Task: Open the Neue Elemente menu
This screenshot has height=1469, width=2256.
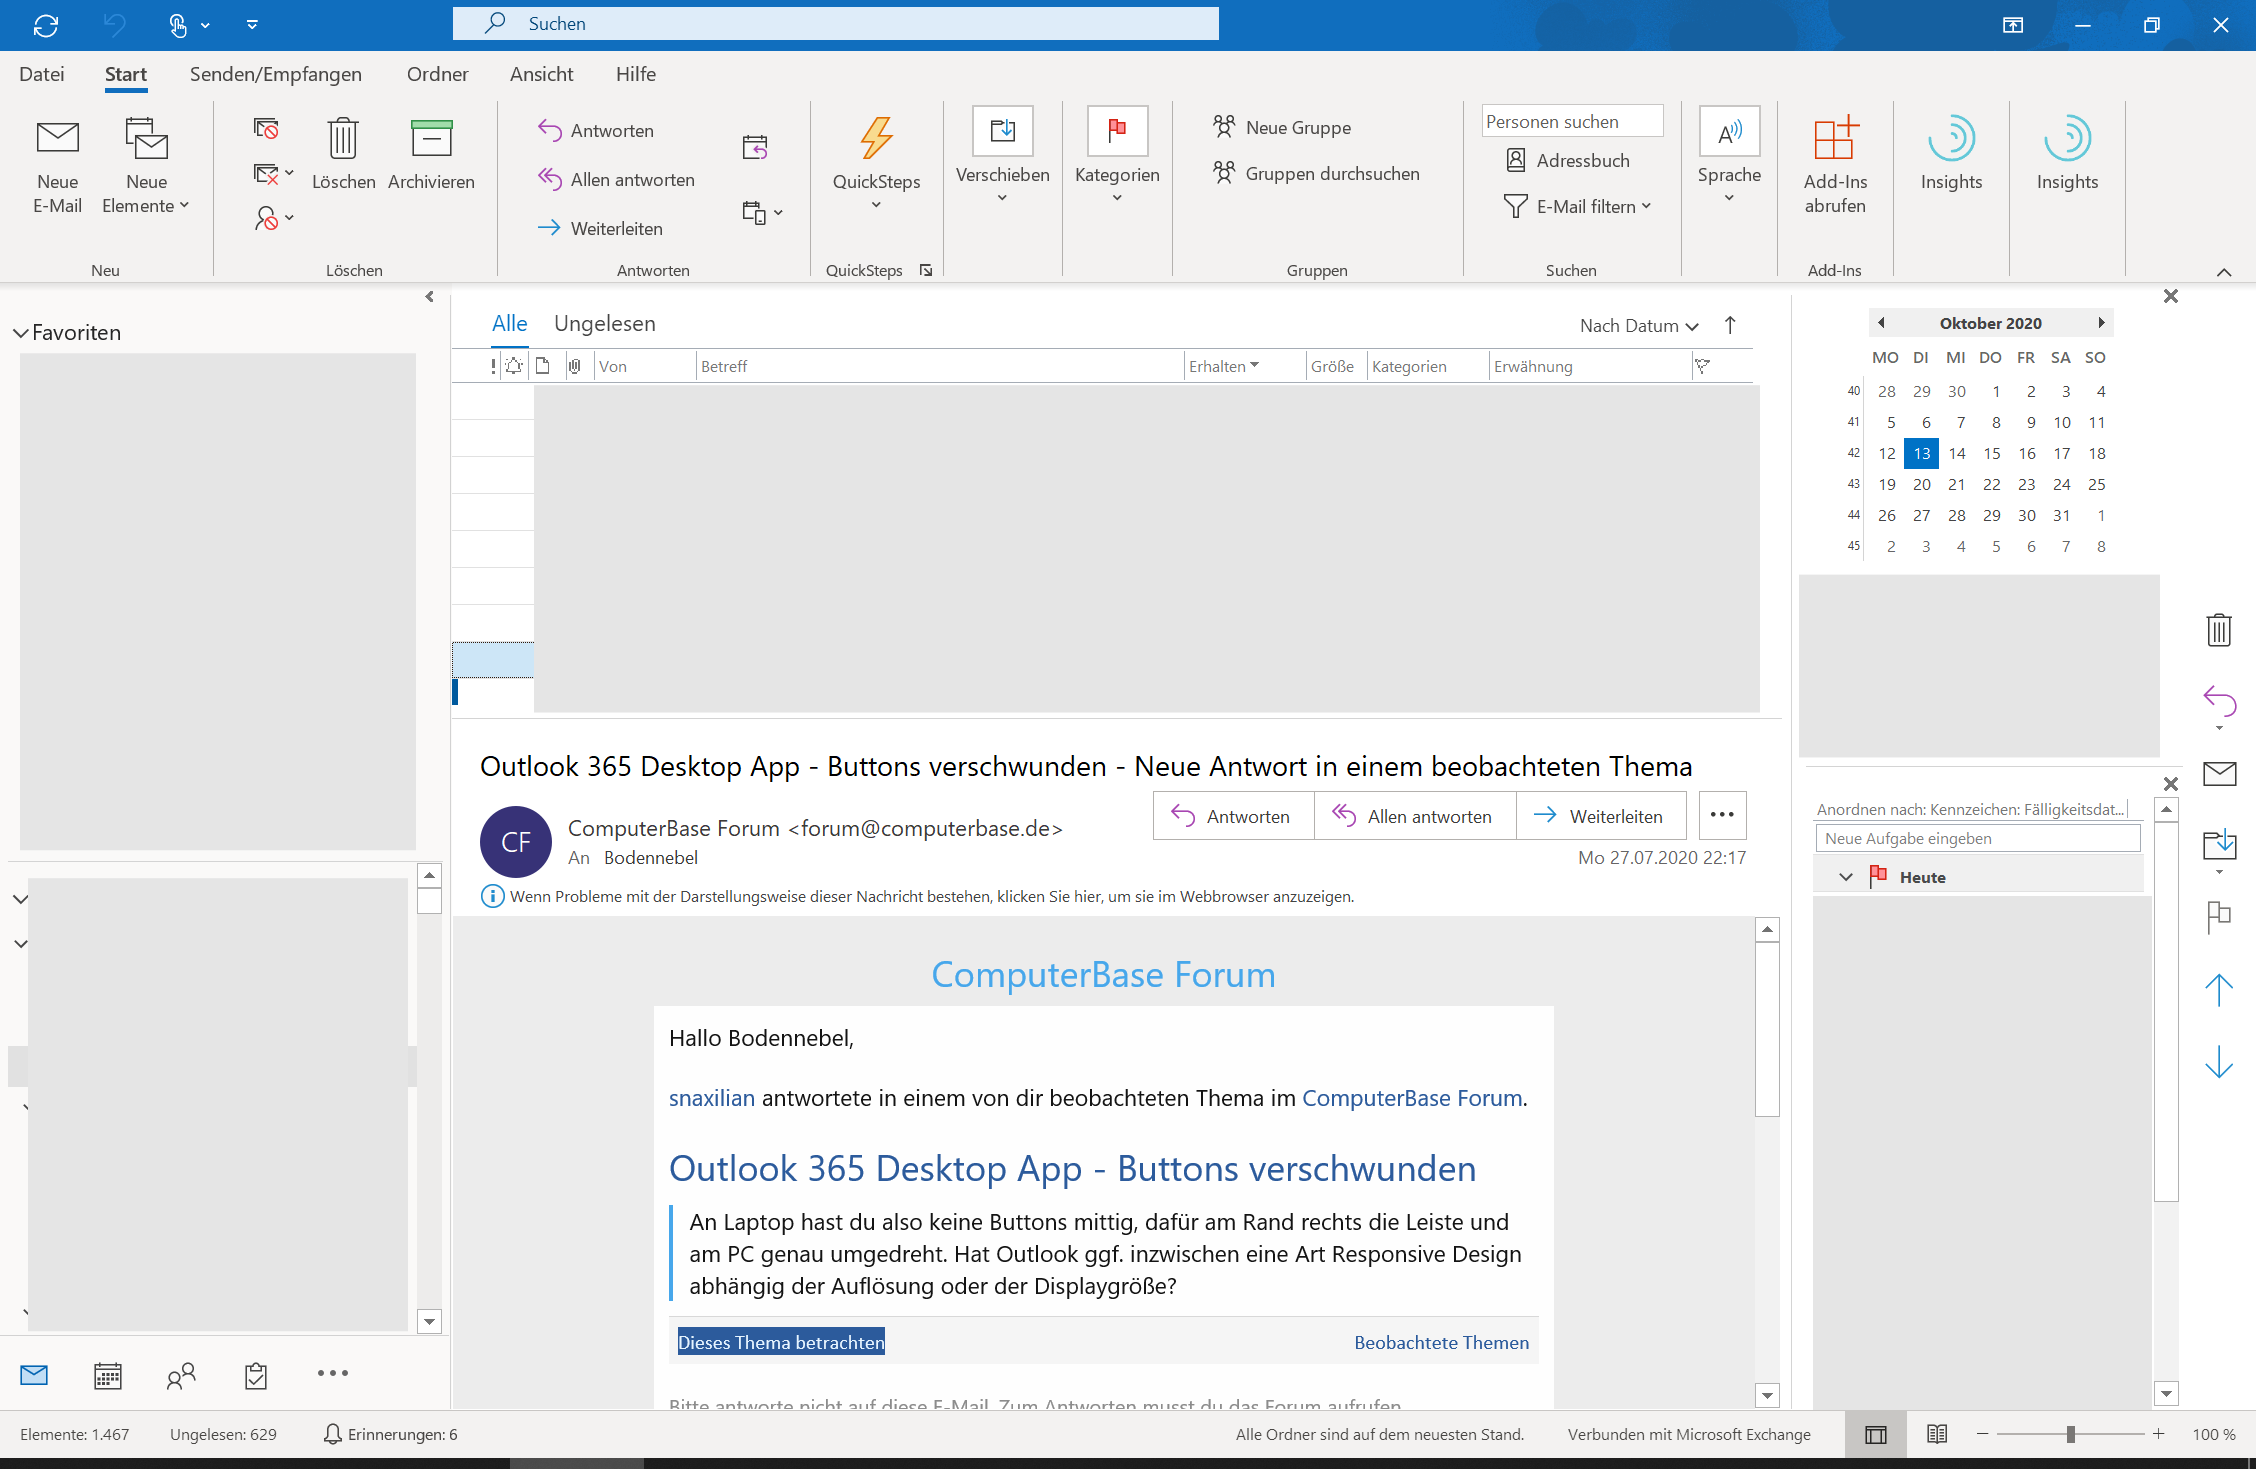Action: pyautogui.click(x=146, y=166)
